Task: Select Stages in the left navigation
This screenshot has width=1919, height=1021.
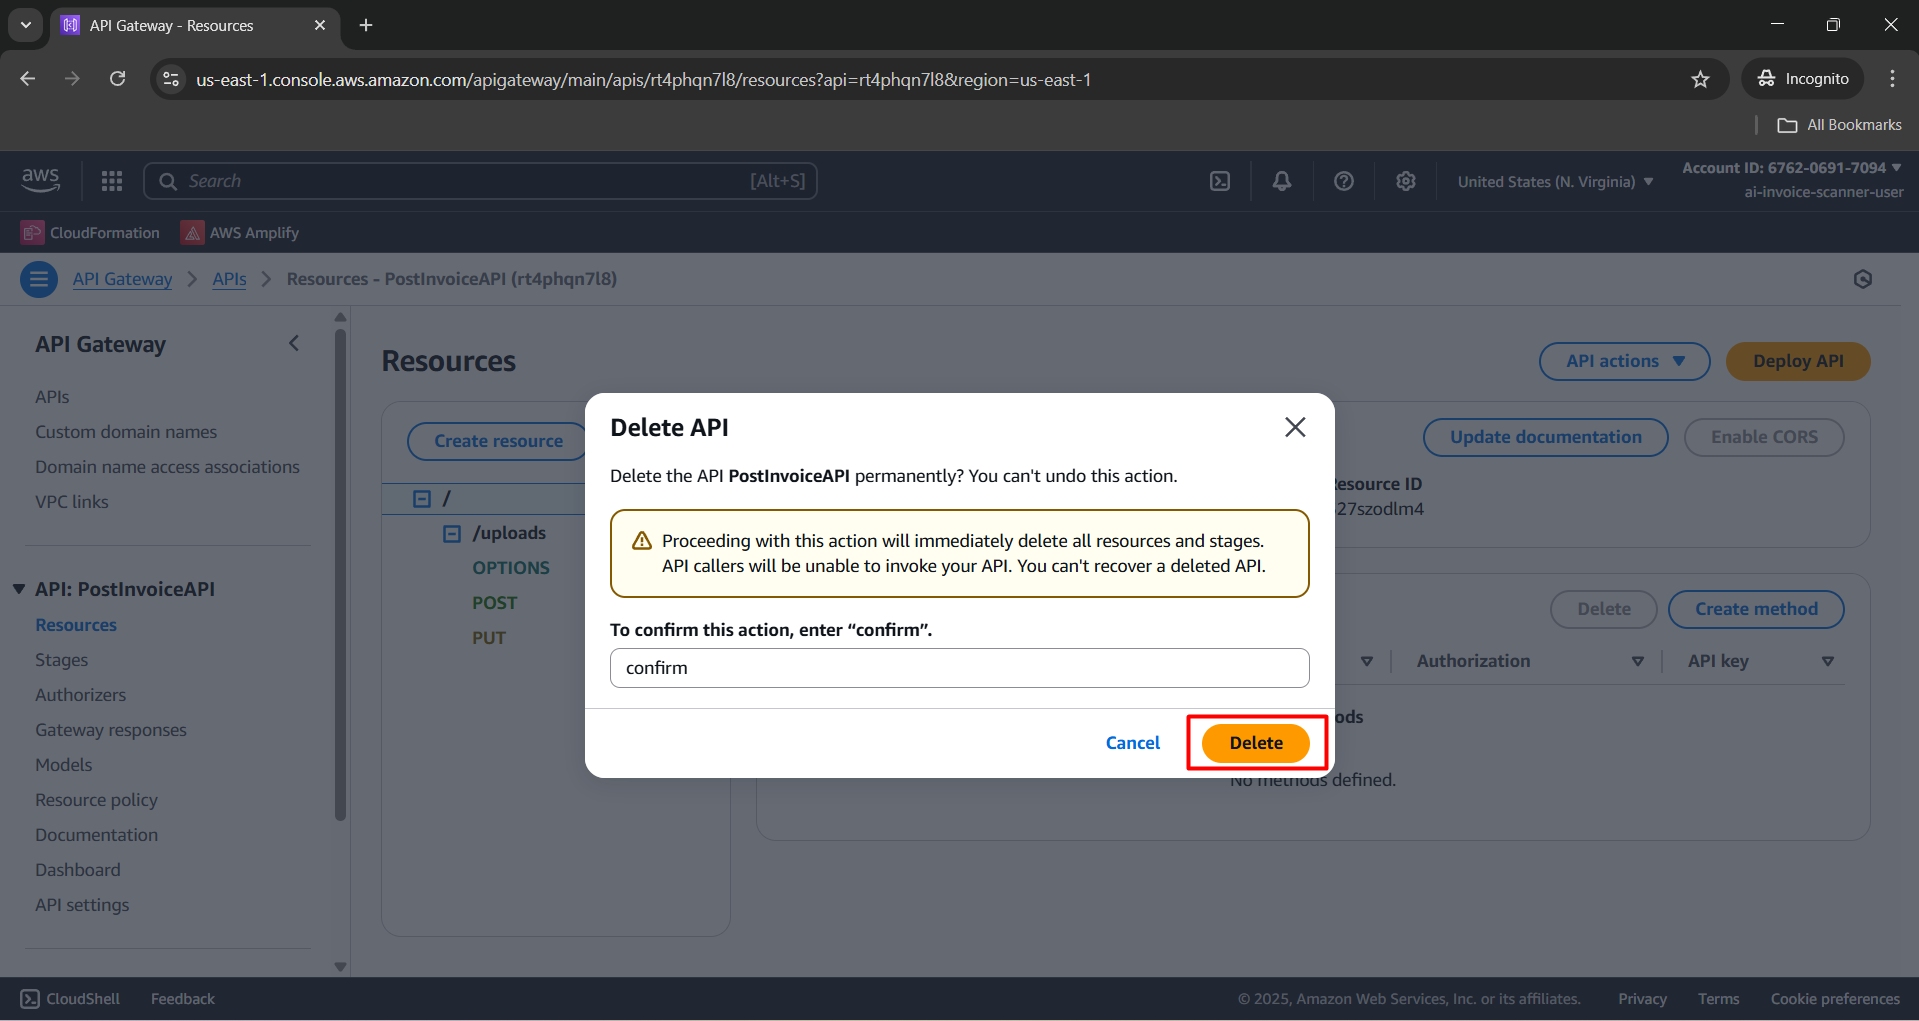Action: click(62, 659)
